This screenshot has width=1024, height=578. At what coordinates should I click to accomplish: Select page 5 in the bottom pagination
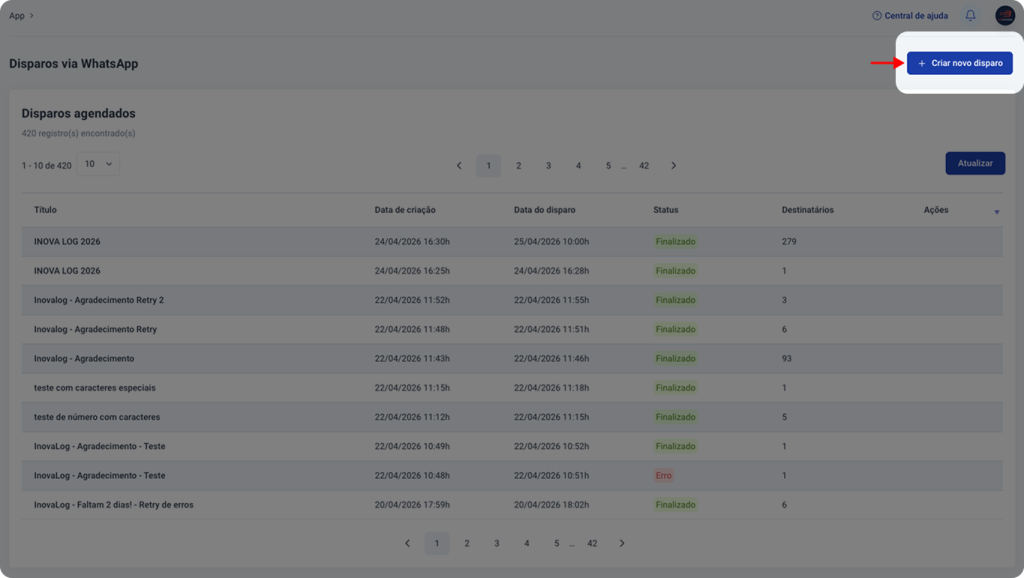pos(556,543)
